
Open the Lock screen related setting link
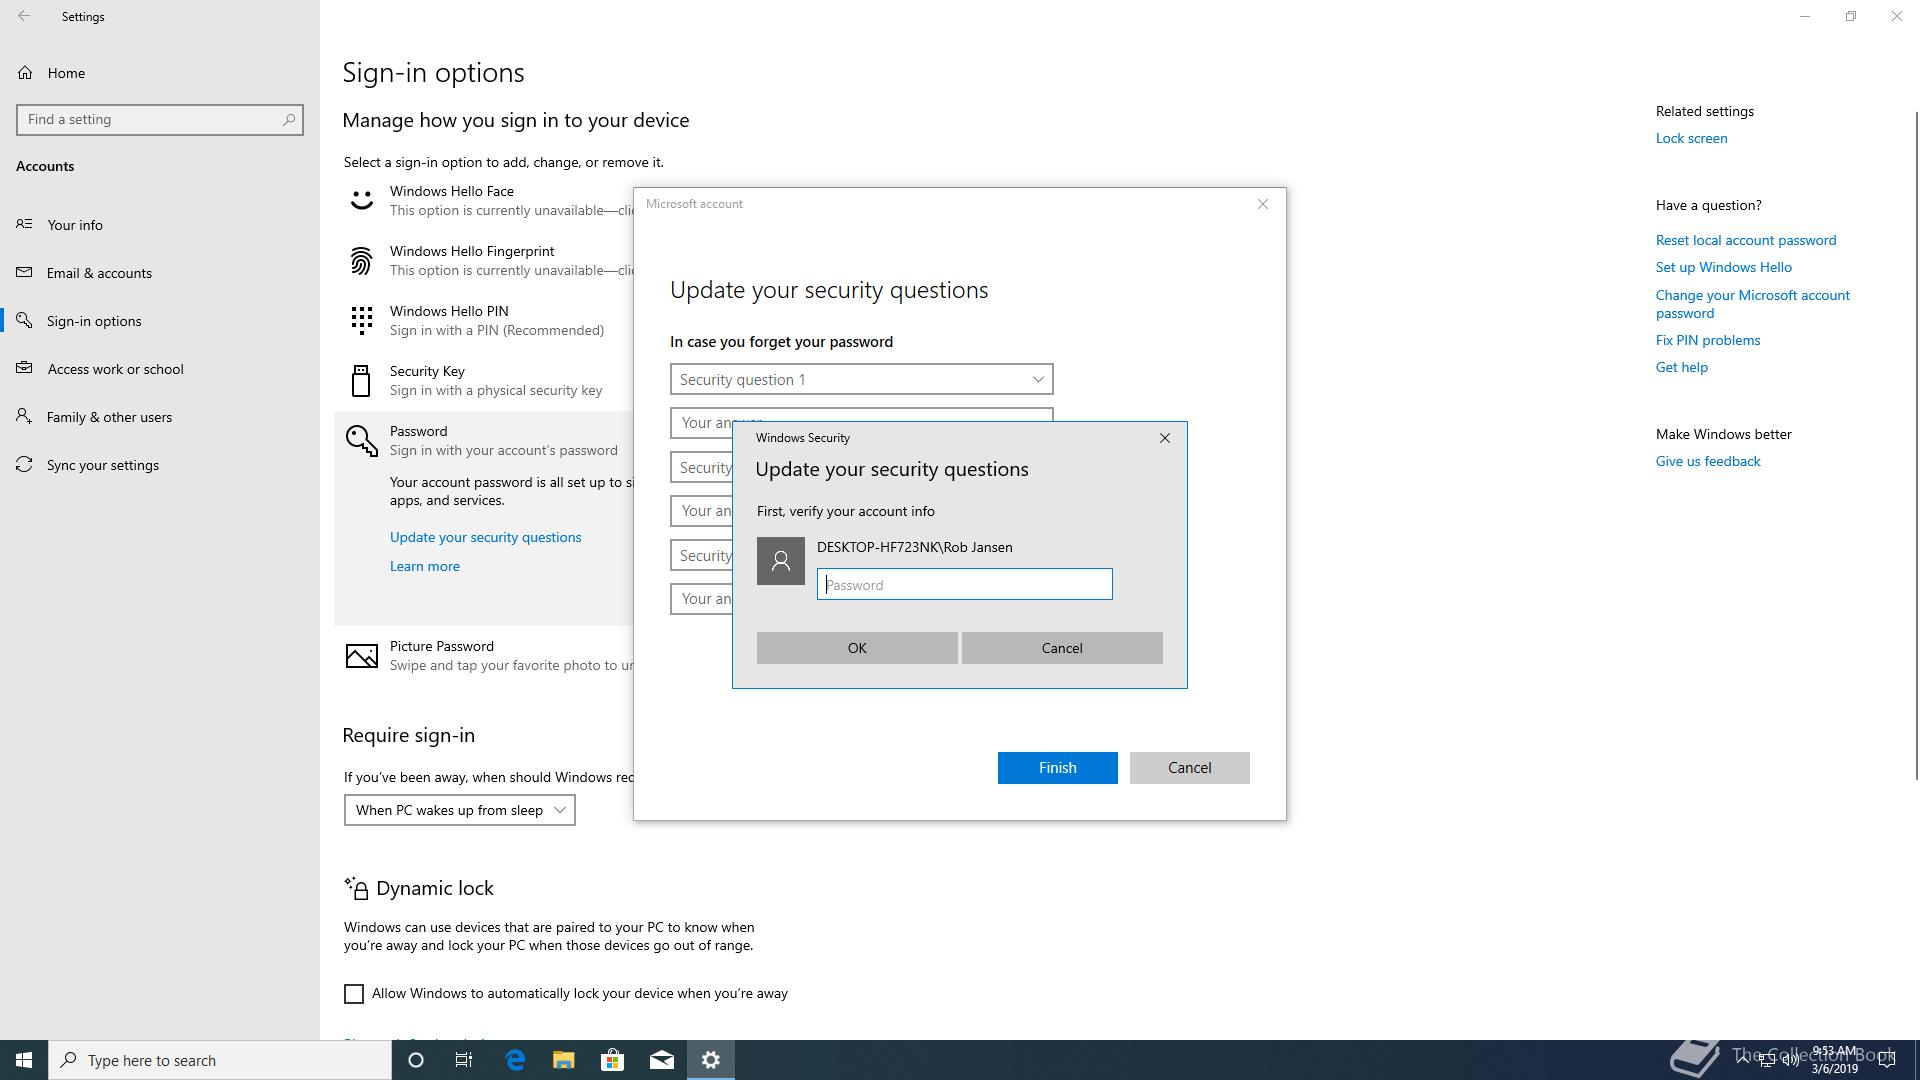point(1691,138)
